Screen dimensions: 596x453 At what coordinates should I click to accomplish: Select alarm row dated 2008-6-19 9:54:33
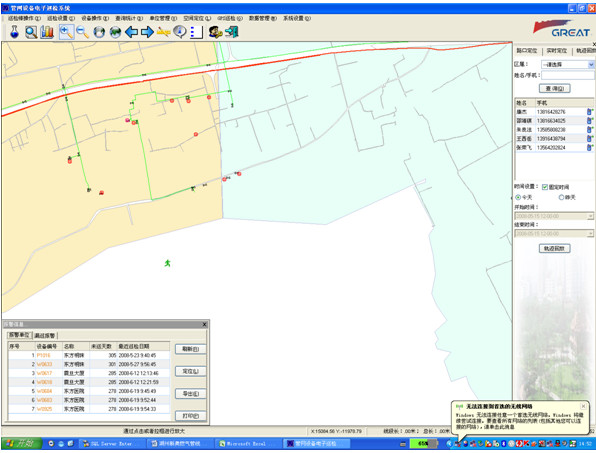(89, 409)
